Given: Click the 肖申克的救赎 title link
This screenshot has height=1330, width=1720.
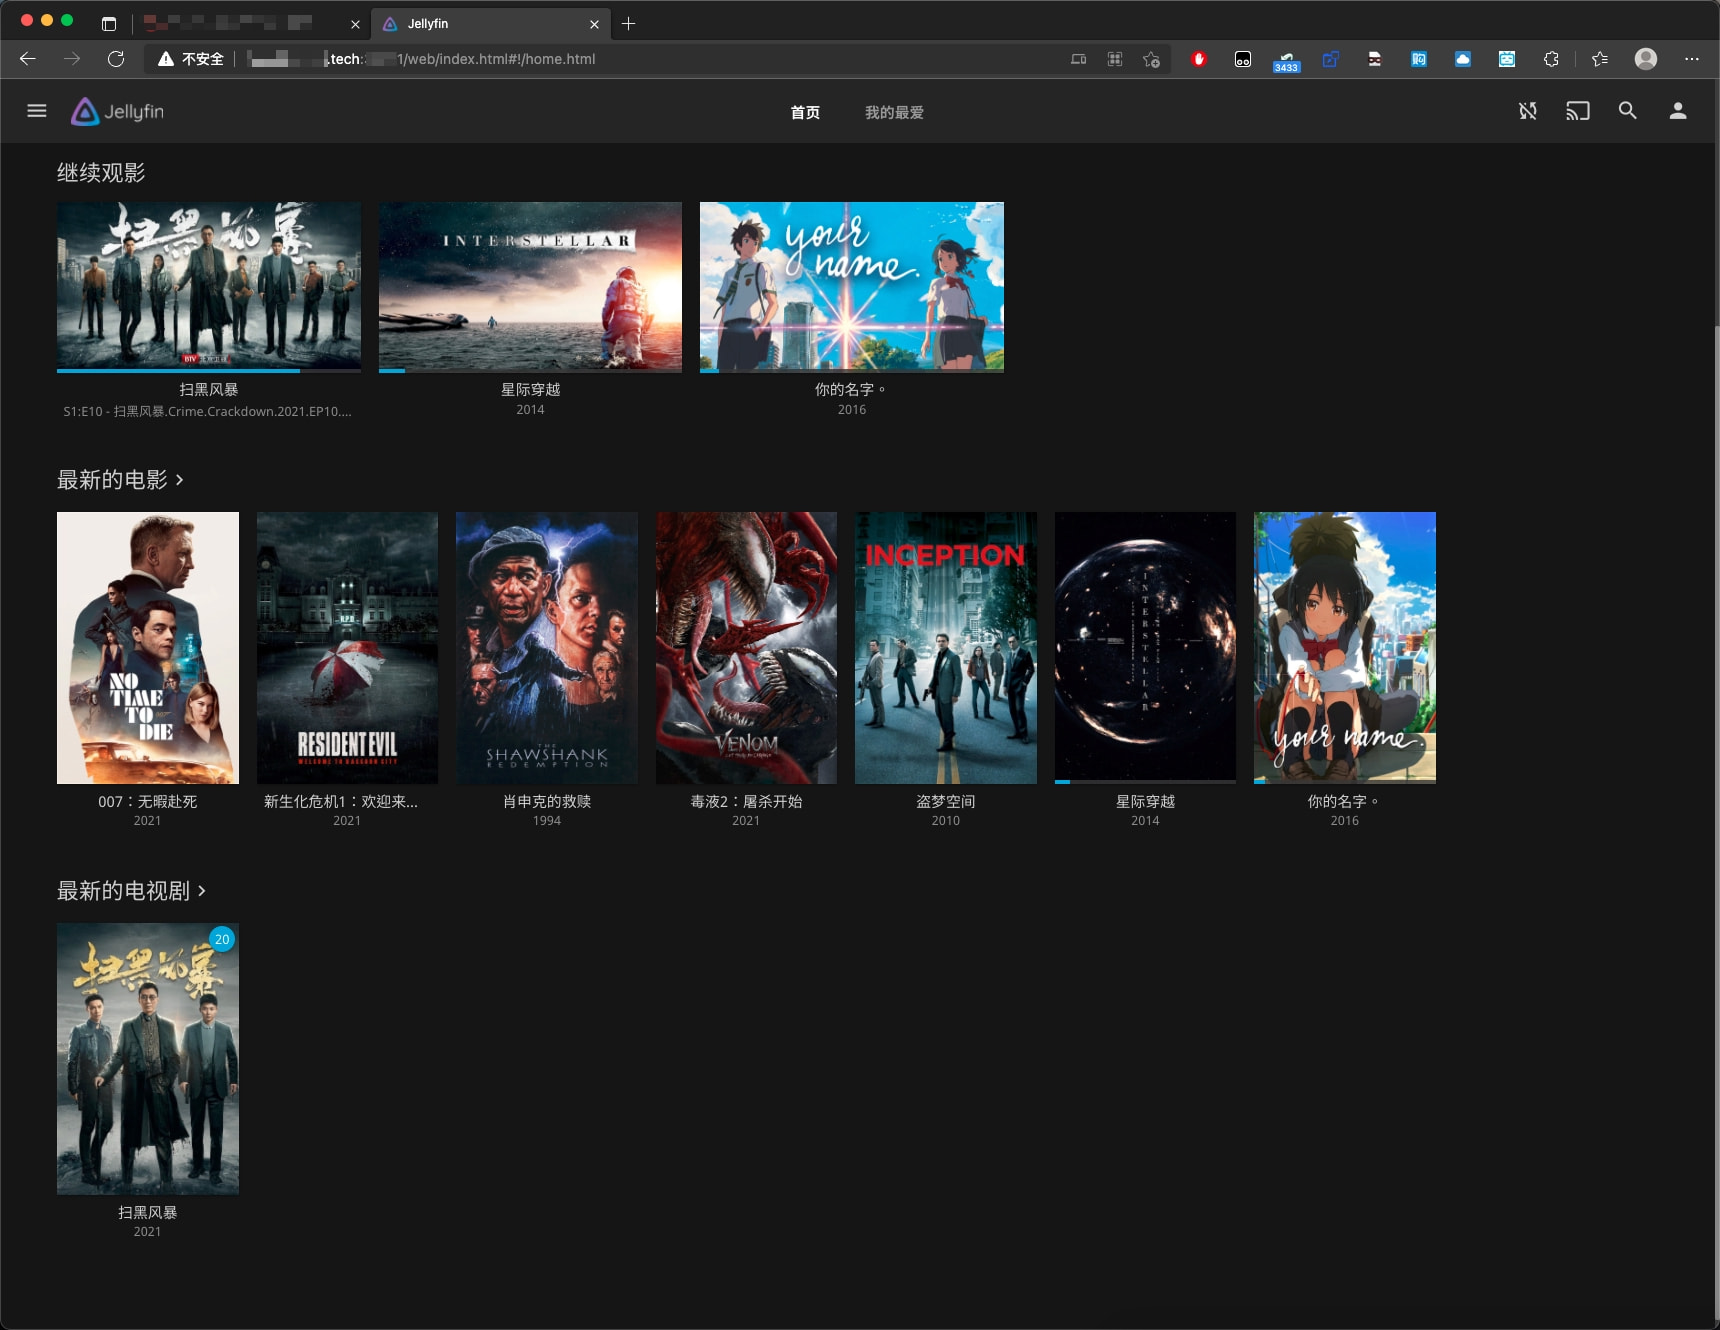Looking at the screenshot, I should 547,802.
